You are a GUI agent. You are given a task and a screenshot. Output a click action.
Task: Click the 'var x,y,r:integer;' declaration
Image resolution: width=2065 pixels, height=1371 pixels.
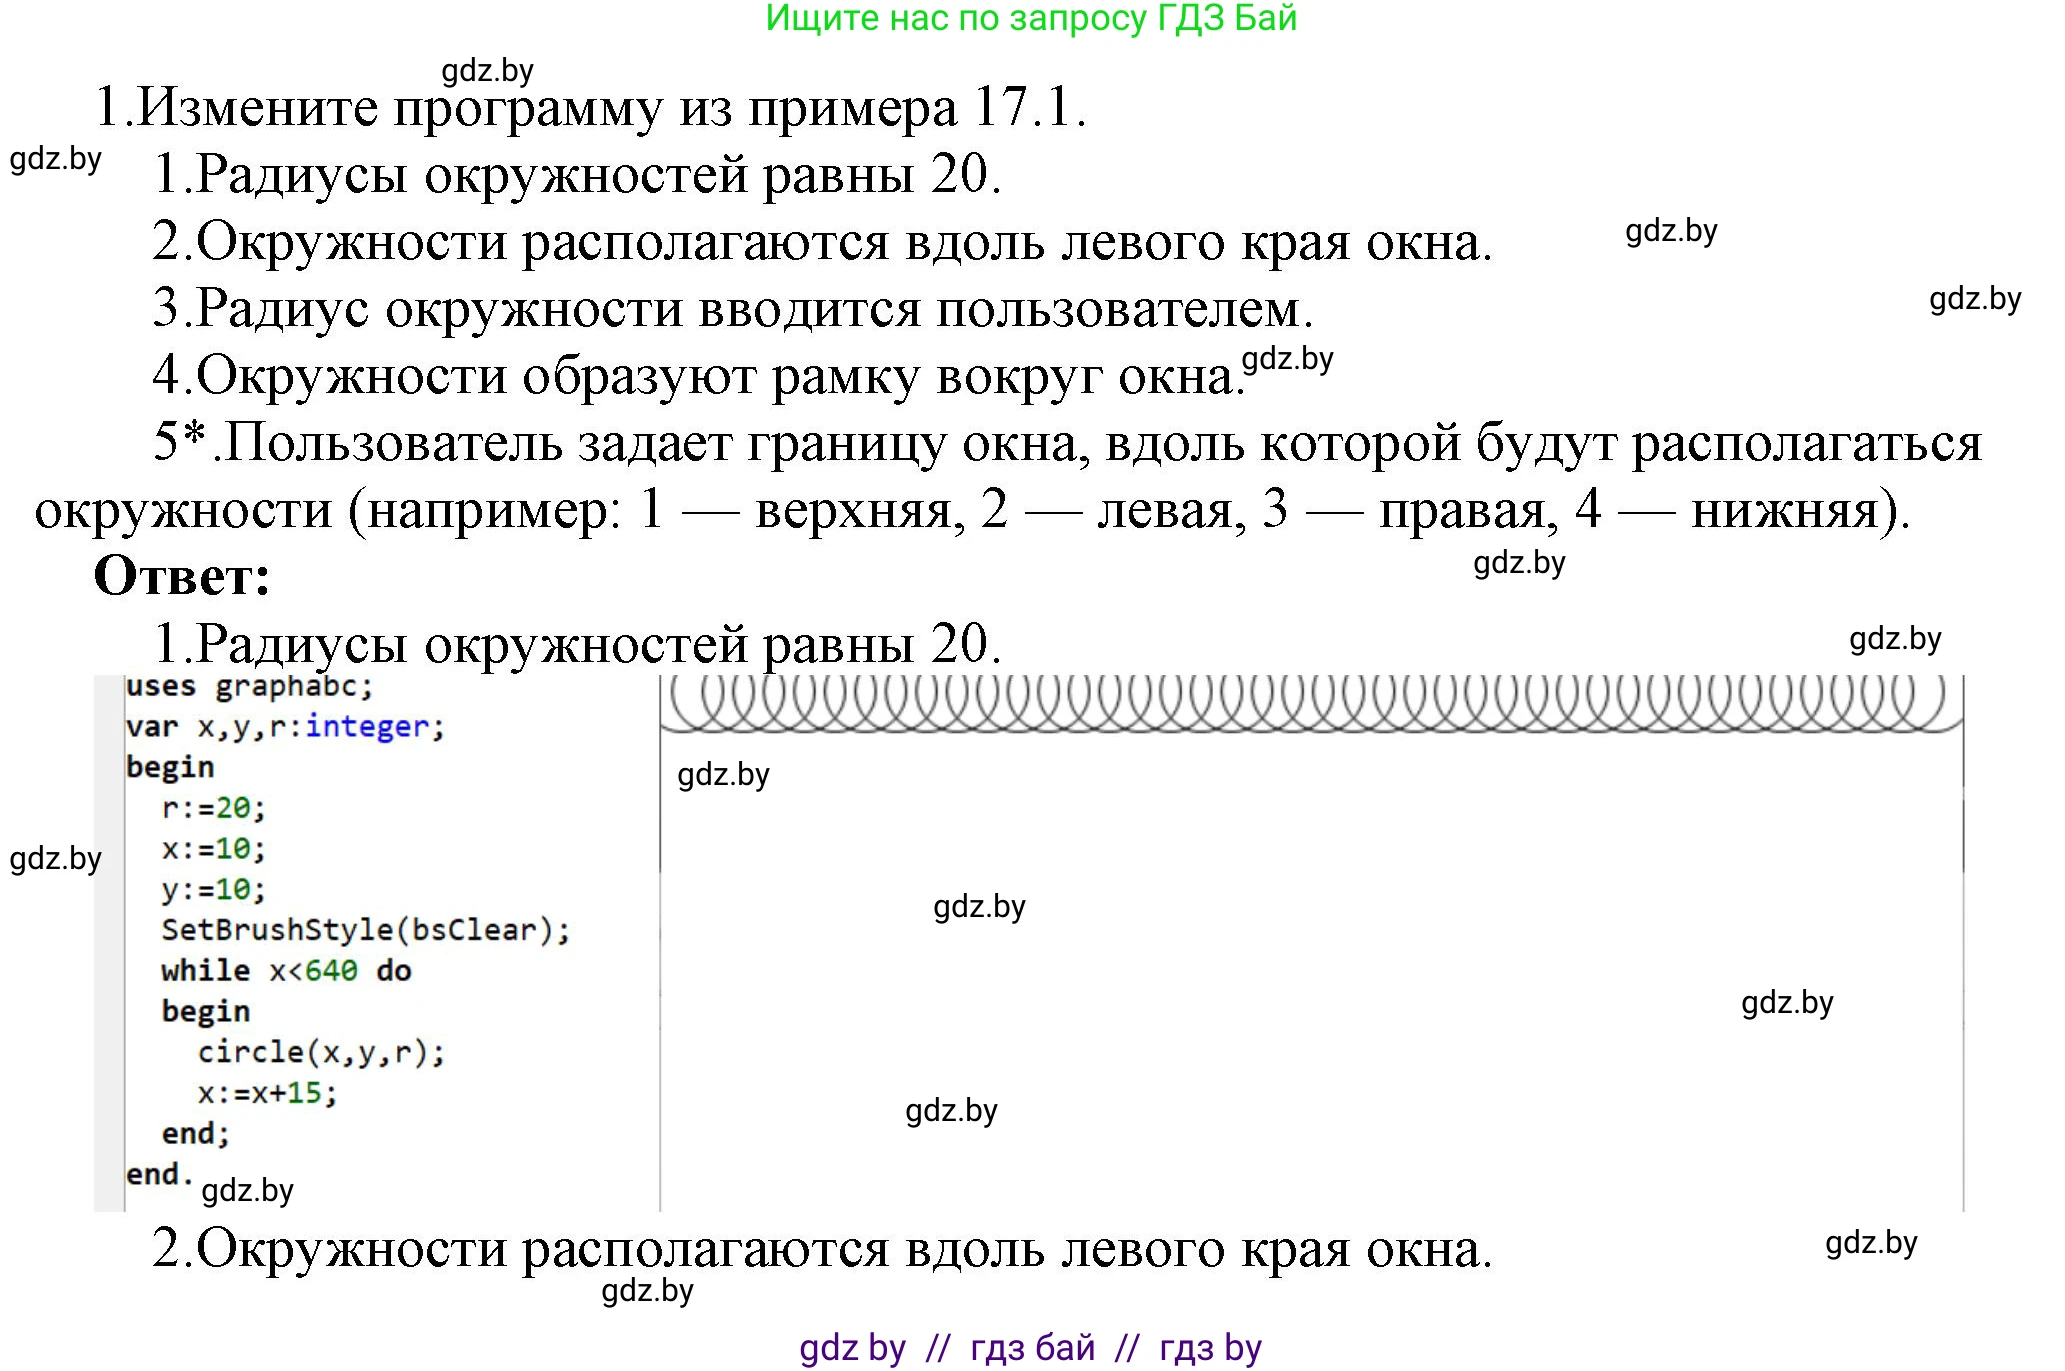coord(285,726)
